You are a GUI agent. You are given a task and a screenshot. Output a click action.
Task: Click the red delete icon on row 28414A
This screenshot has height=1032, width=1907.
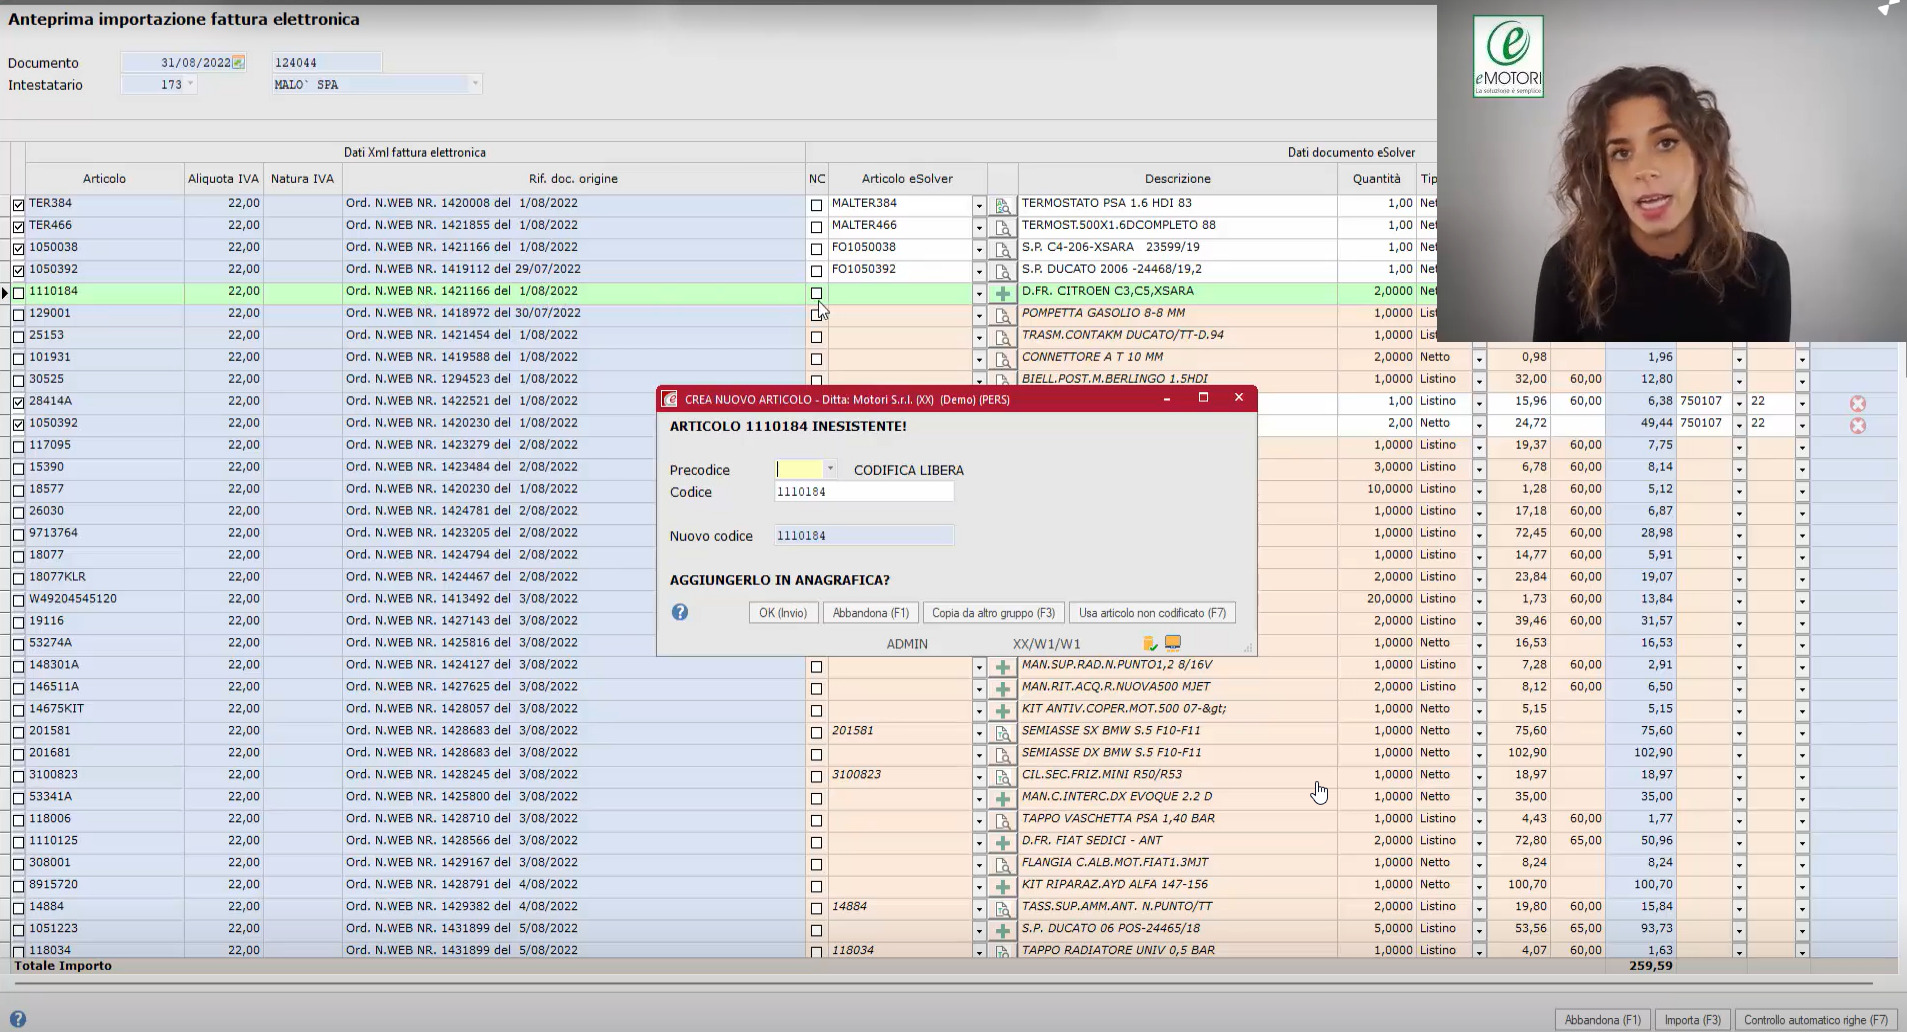1857,403
